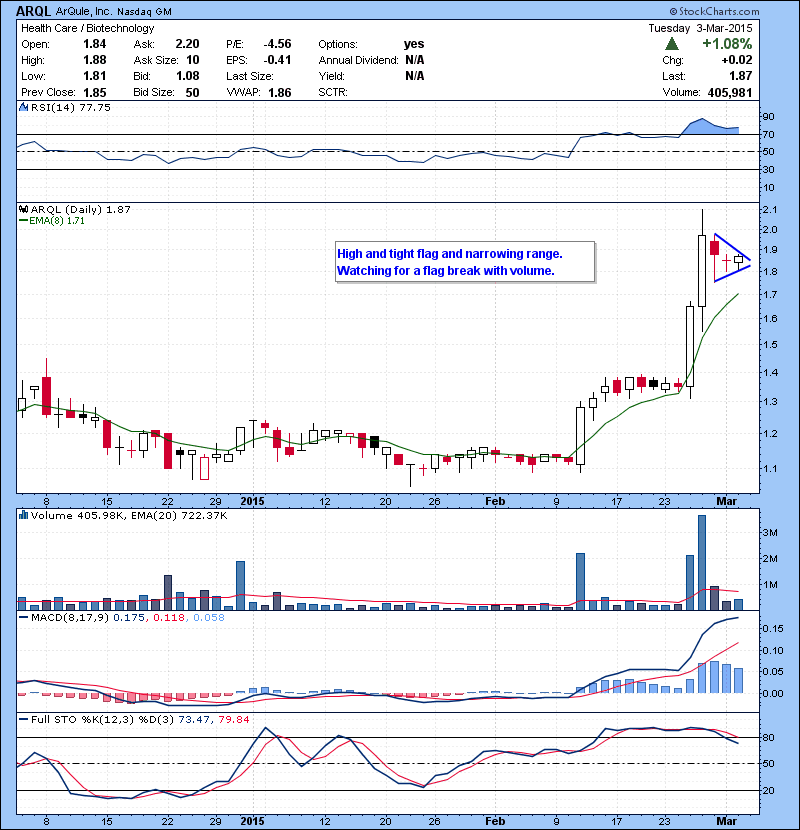Screen dimensions: 800x830
Task: Click the Feb label on price chart date axis
Action: coord(495,501)
